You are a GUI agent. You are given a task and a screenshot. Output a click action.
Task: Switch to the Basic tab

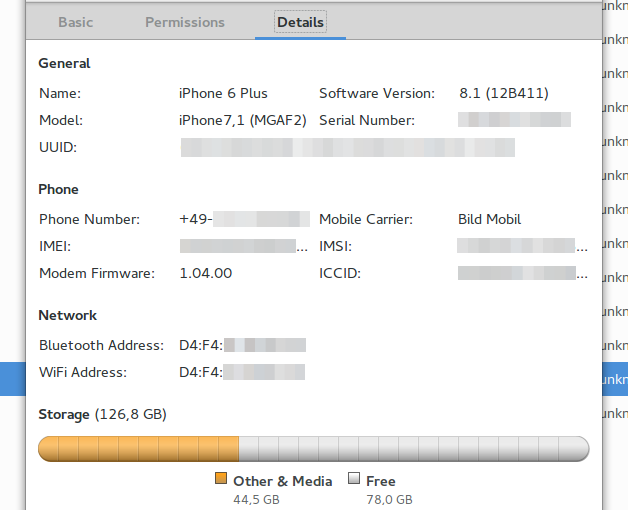pos(75,22)
